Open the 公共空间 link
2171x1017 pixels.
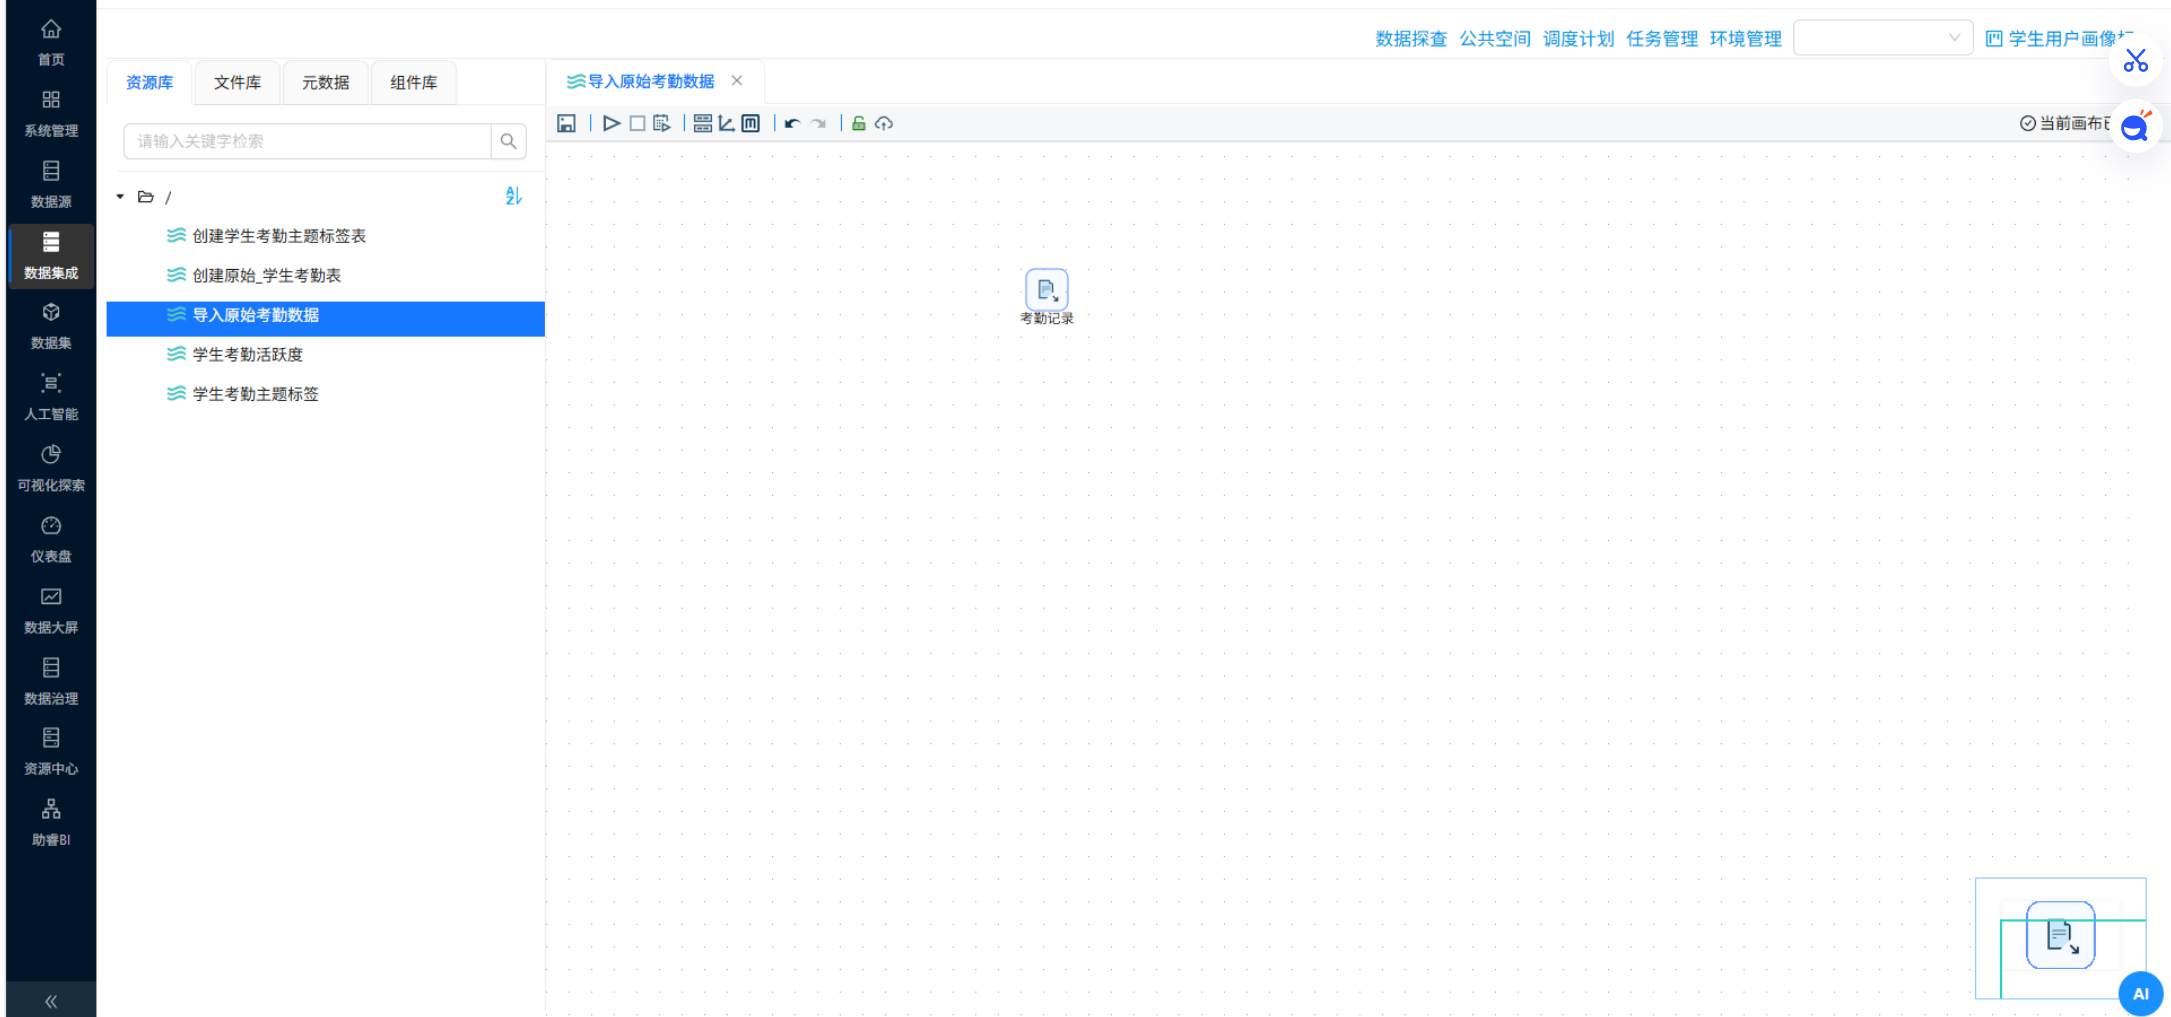coord(1495,39)
